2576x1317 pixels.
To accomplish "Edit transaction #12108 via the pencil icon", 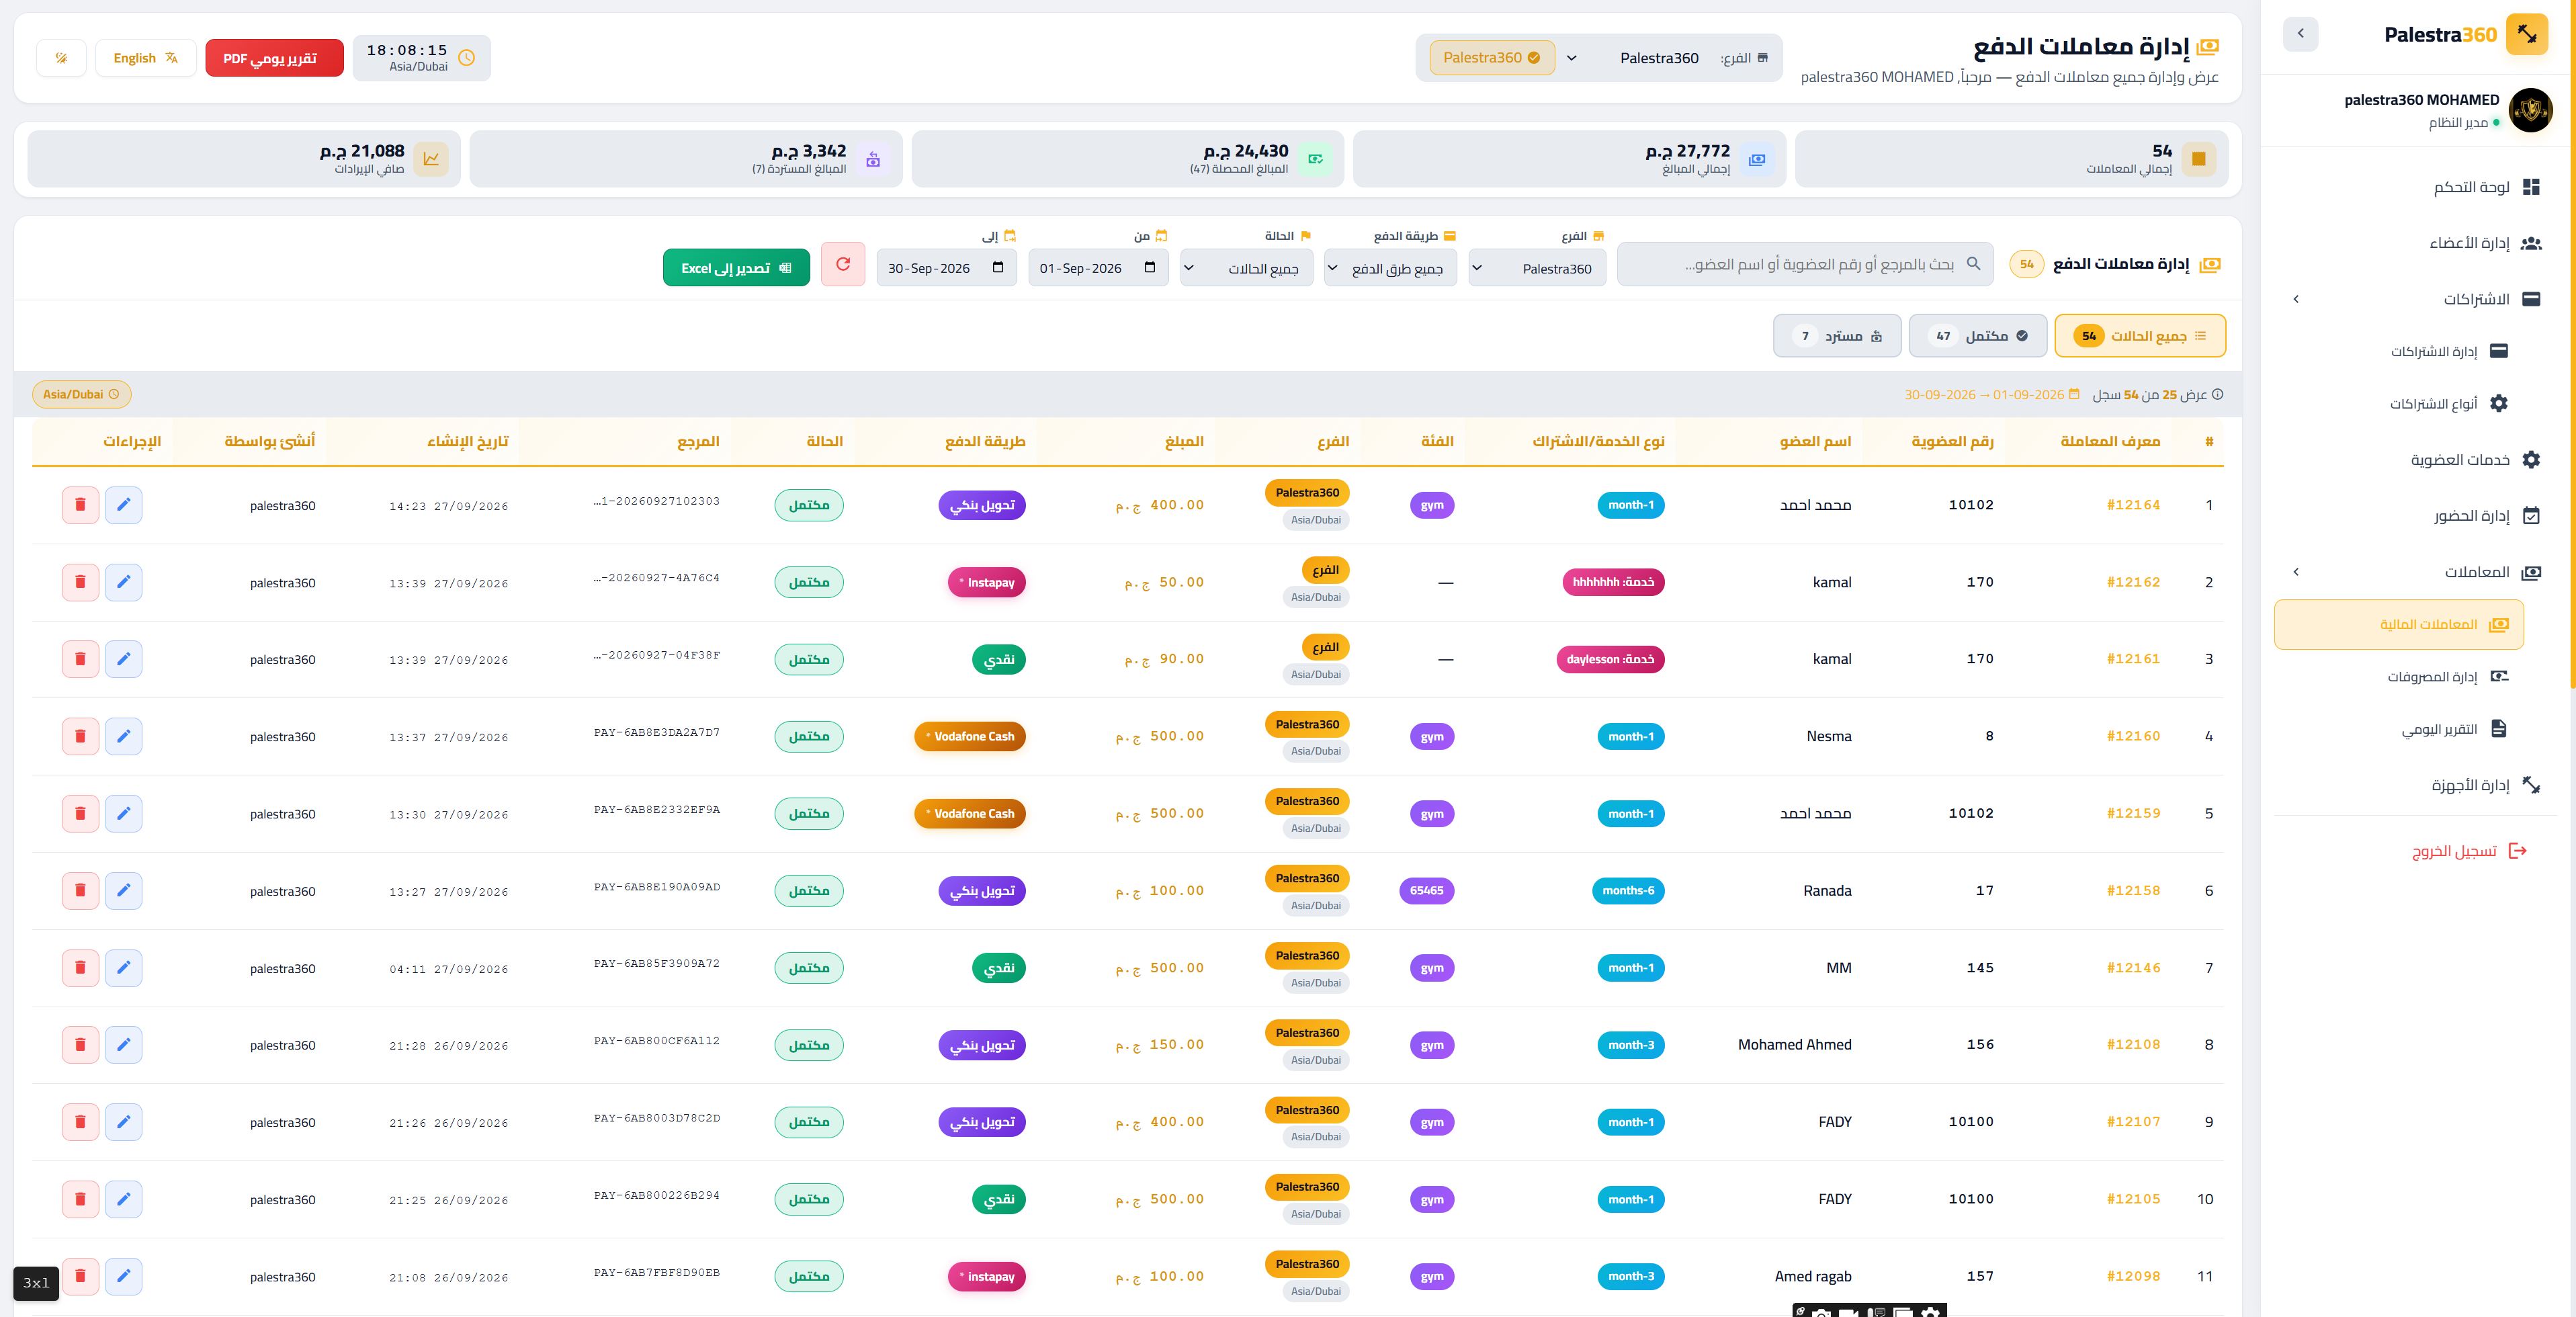I will [123, 1044].
